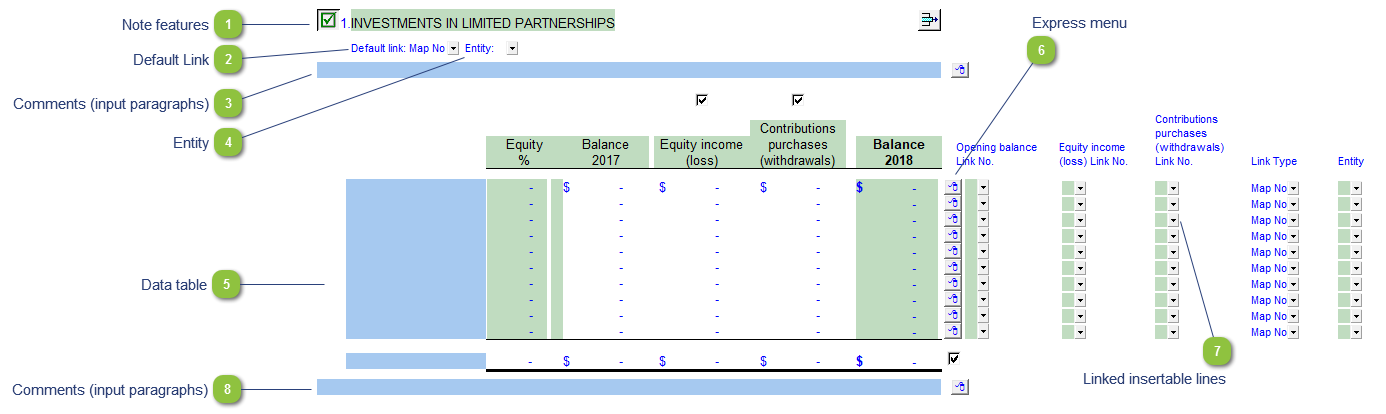
Task: Open the express menu for the bottom comments paragraph
Action: (959, 386)
